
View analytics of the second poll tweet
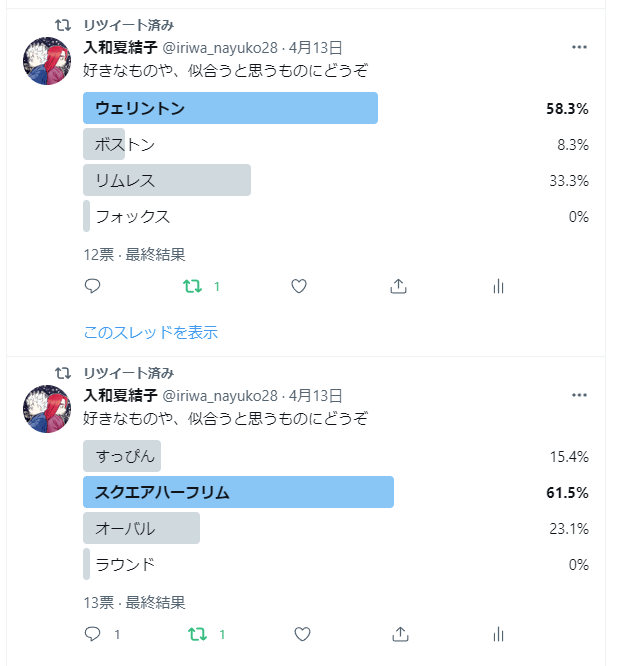[498, 634]
